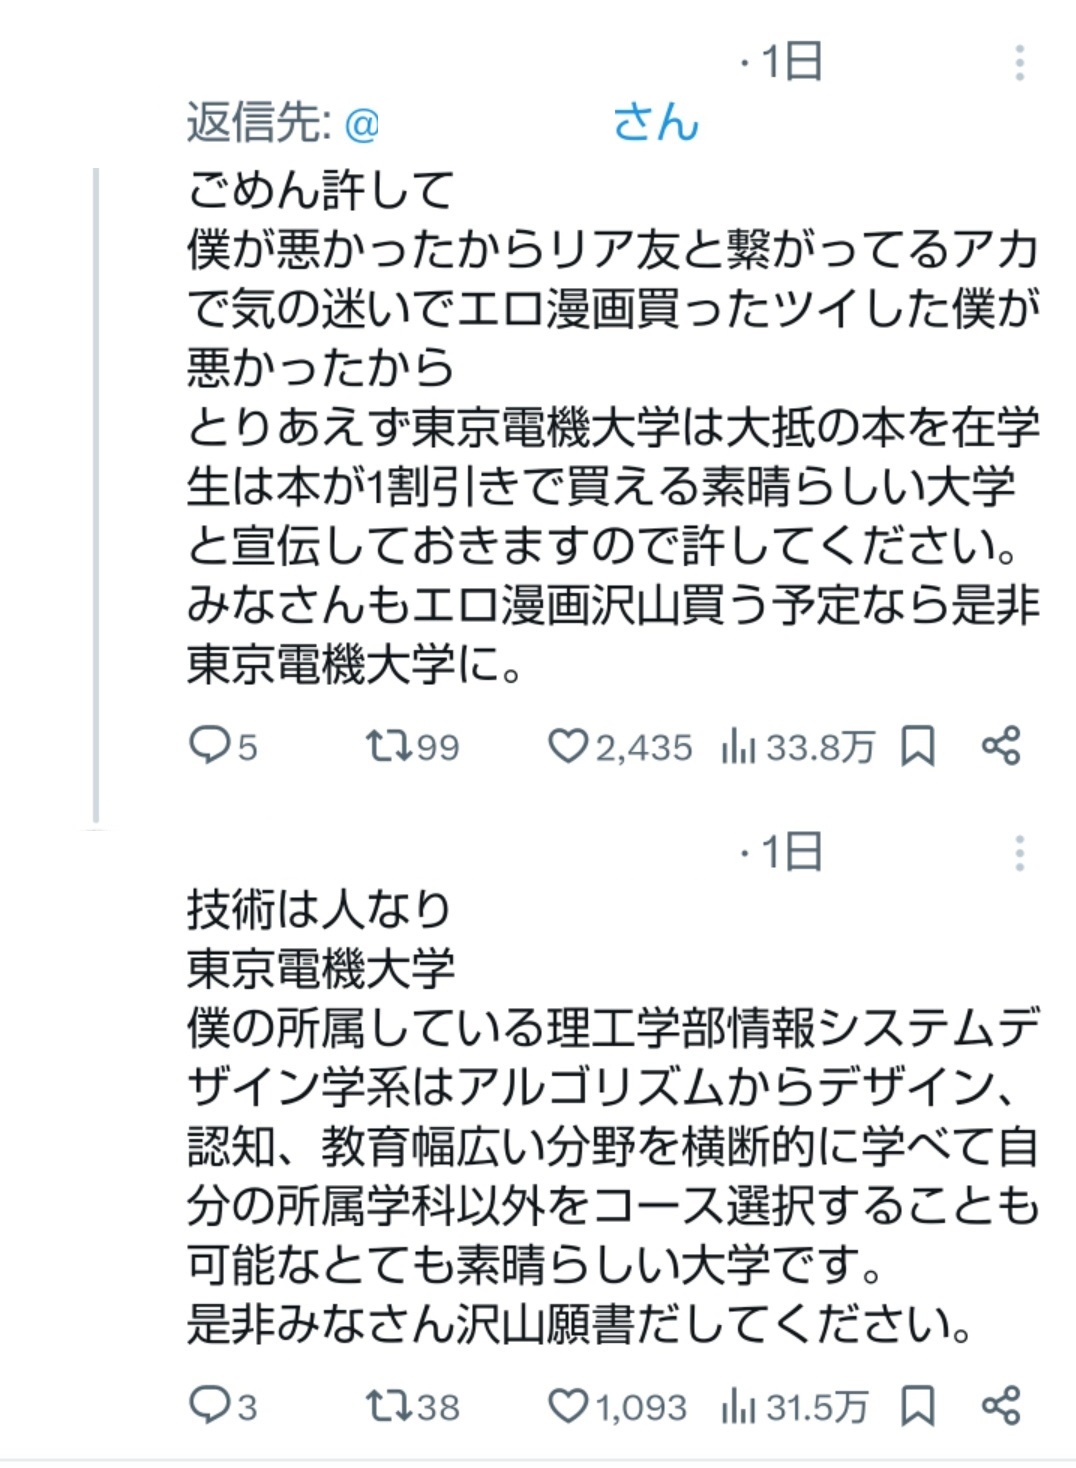The image size is (1076, 1468).
Task: Click the second tweet's 1日 timestamp
Action: pos(791,852)
